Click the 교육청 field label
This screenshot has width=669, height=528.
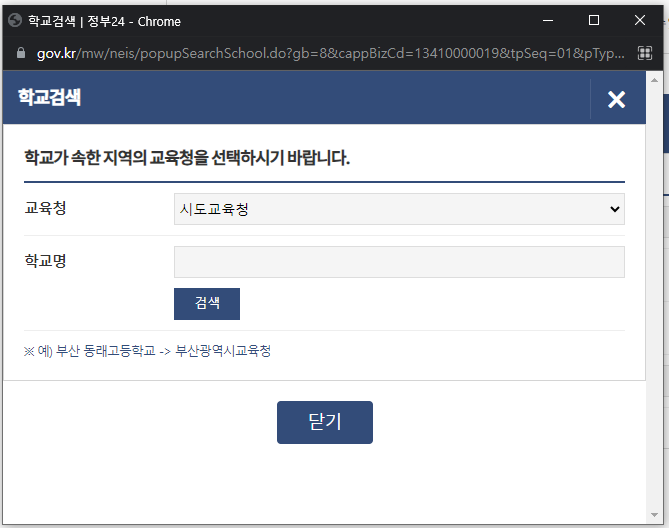click(45, 208)
